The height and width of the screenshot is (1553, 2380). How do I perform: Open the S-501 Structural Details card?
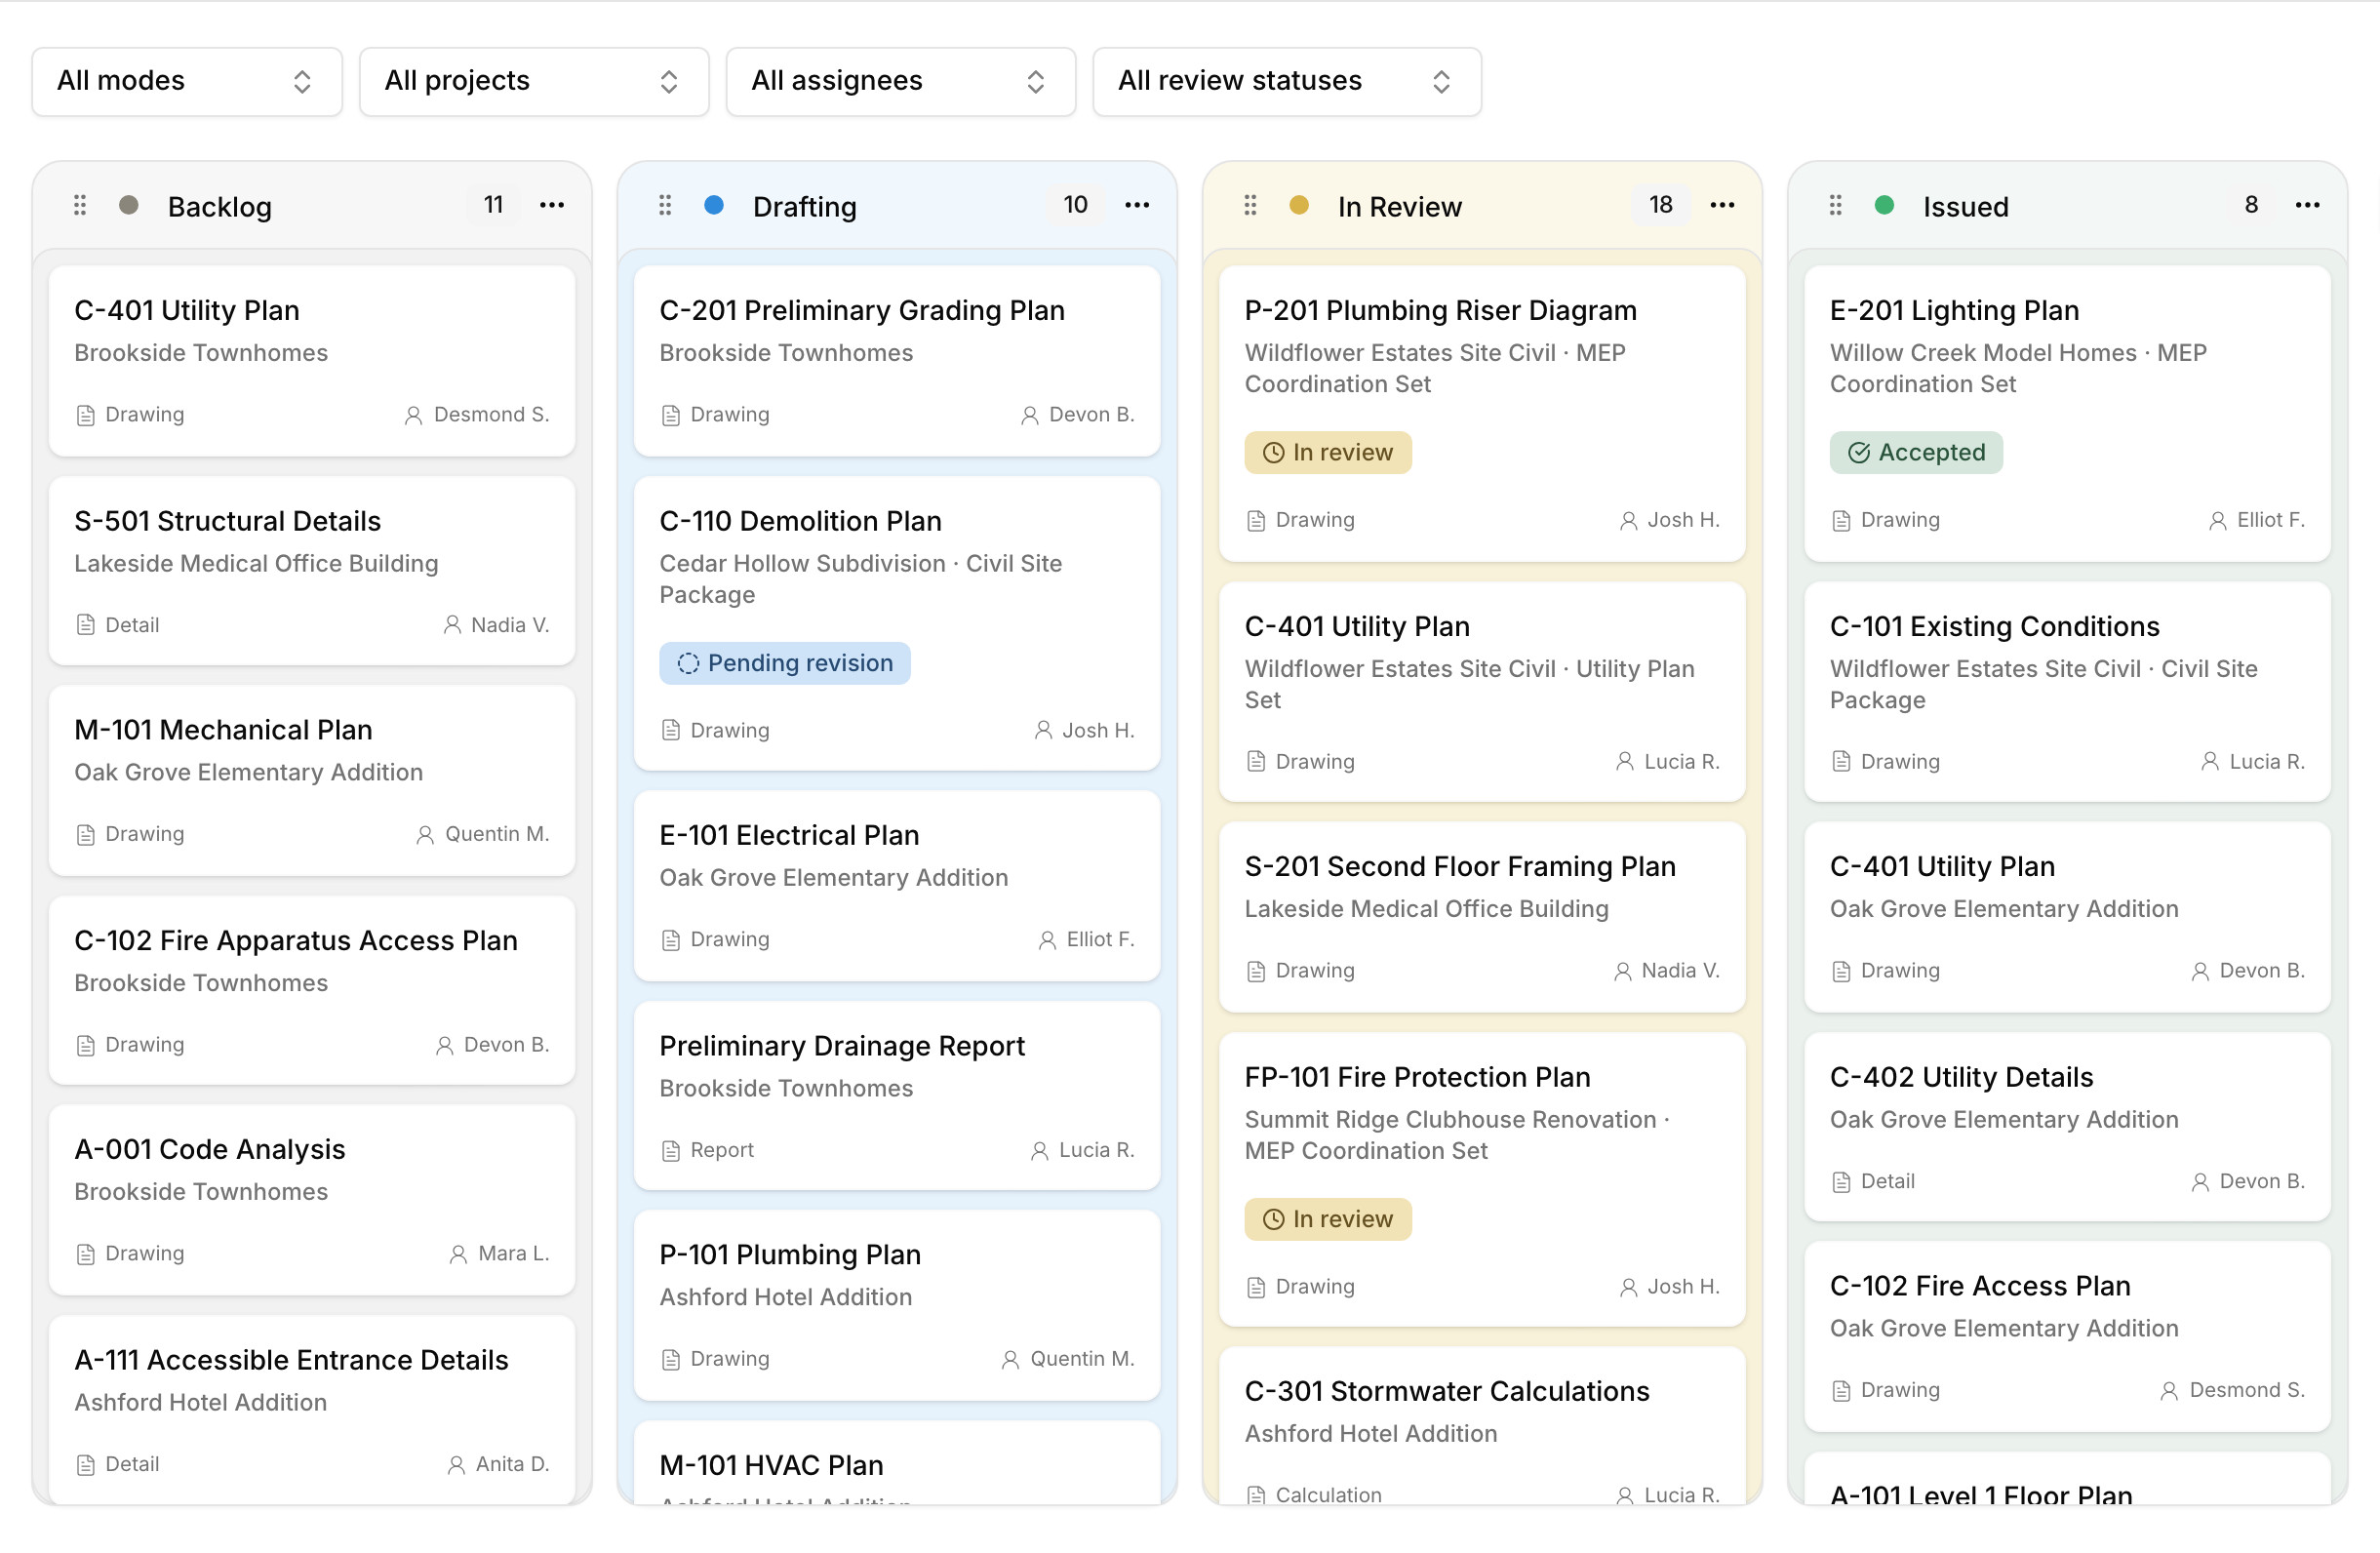tap(312, 571)
